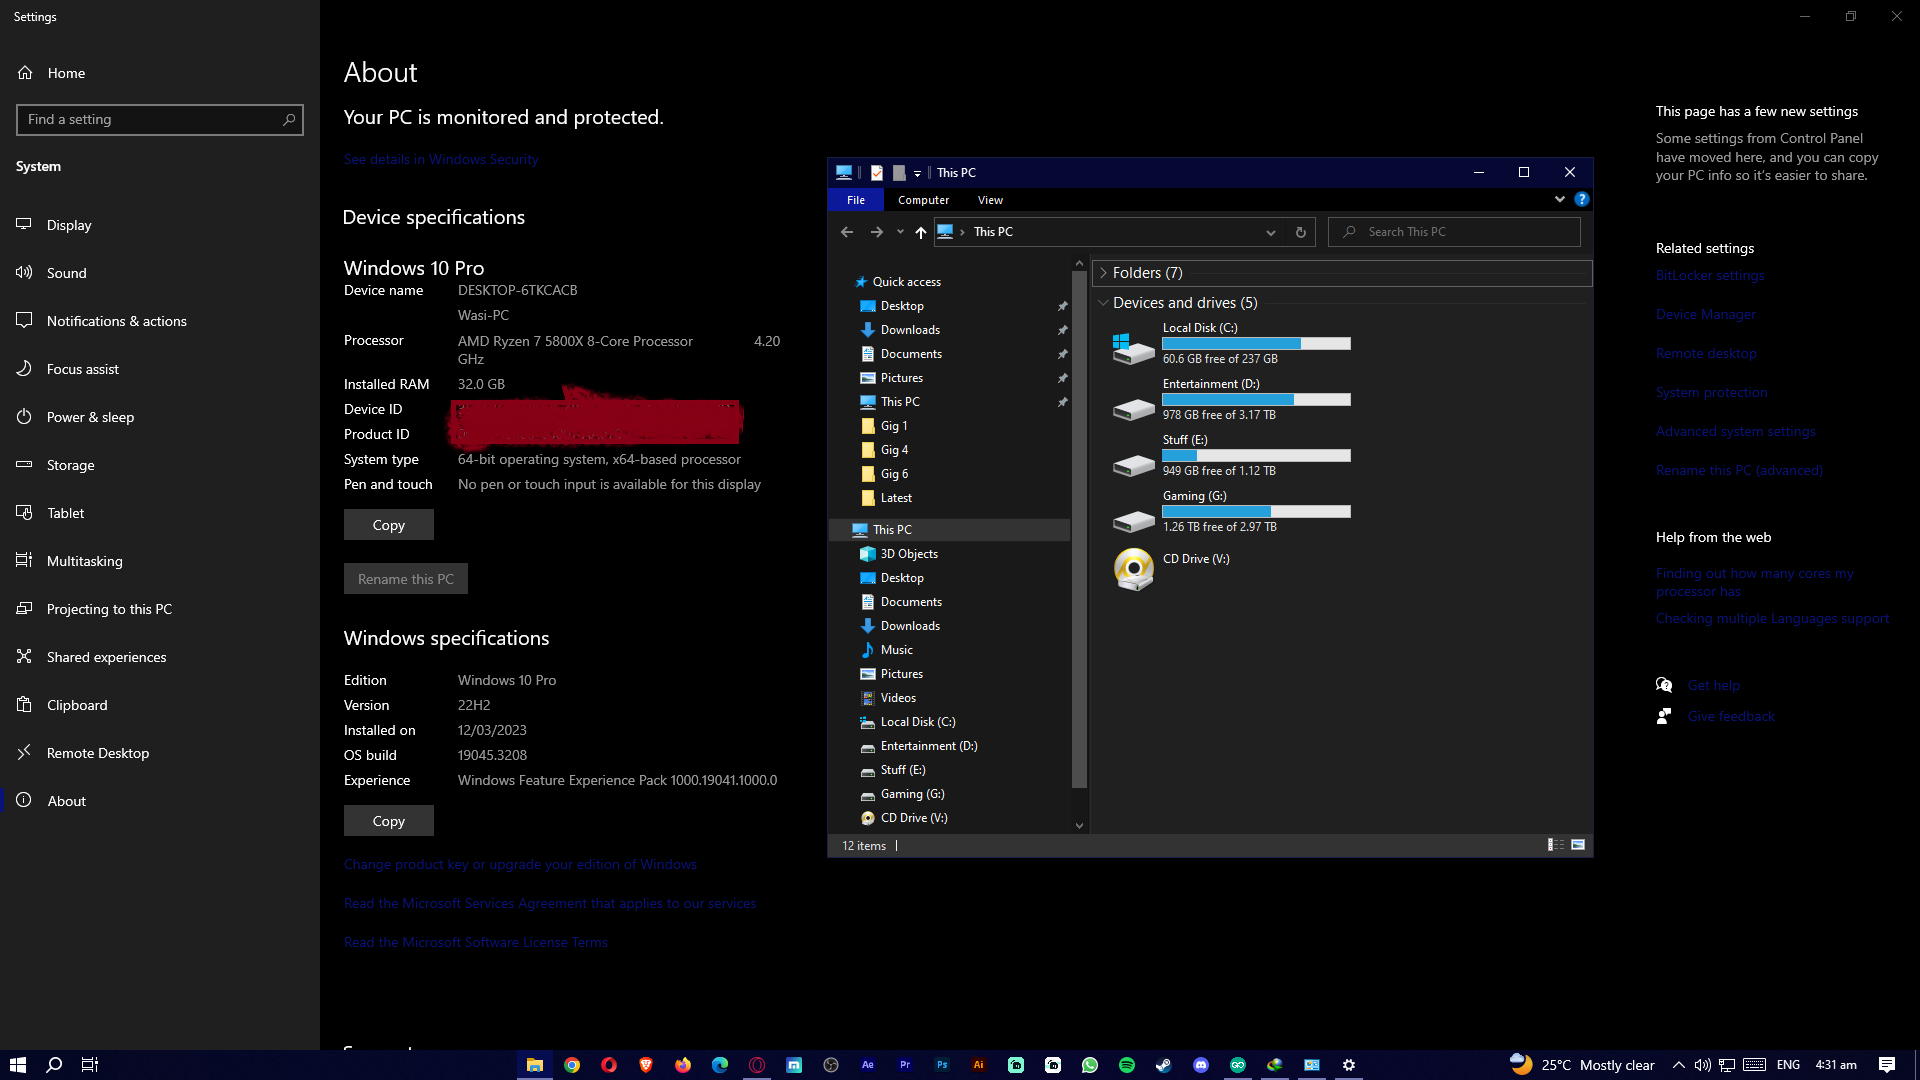This screenshot has width=1920, height=1080.
Task: Switch to the View ribbon tab
Action: coord(990,200)
